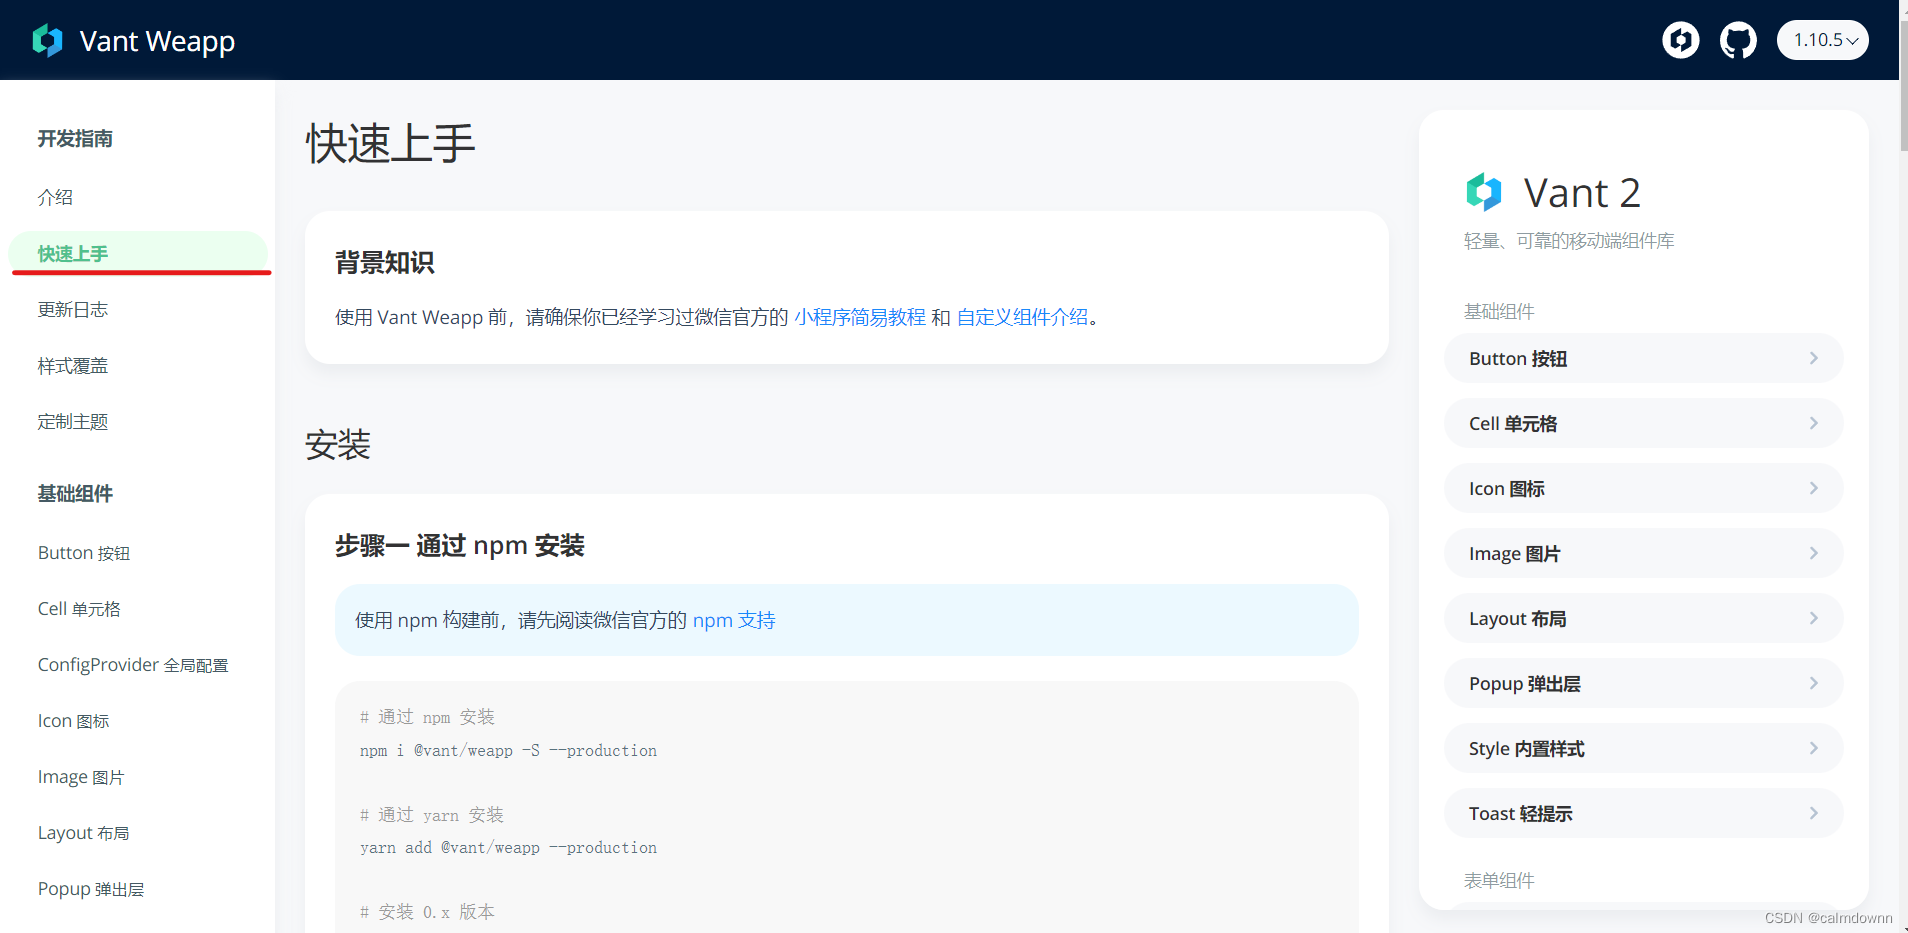Open 介绍 in the sidebar
The width and height of the screenshot is (1908, 933).
[55, 197]
